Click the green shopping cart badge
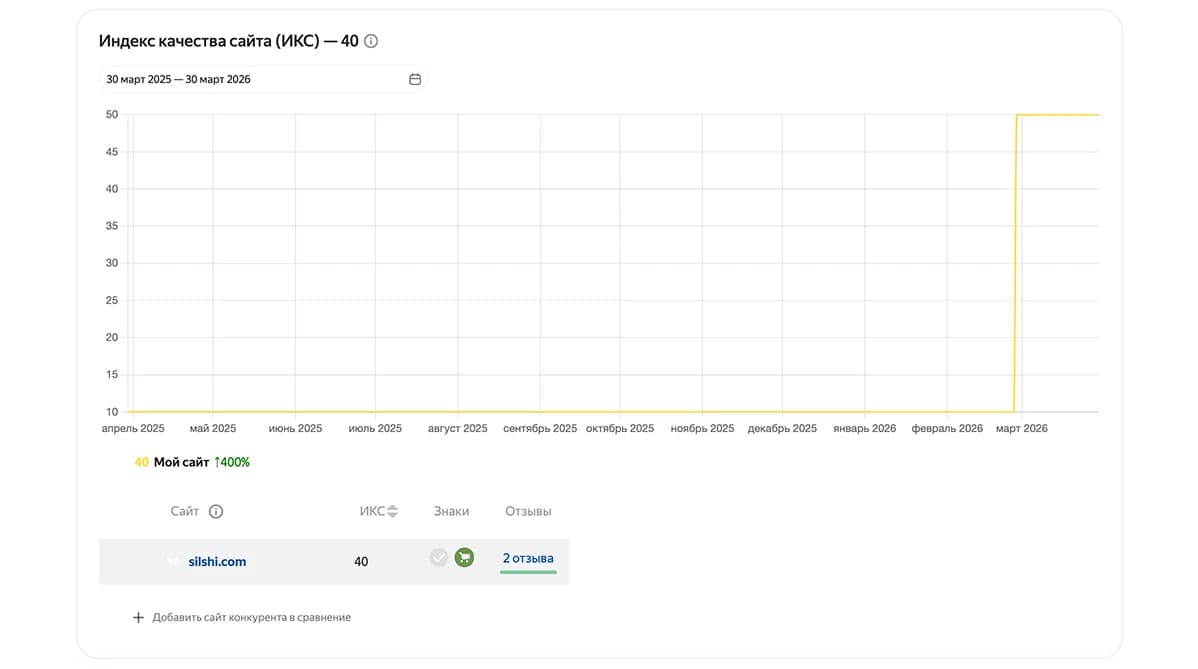 coord(464,558)
